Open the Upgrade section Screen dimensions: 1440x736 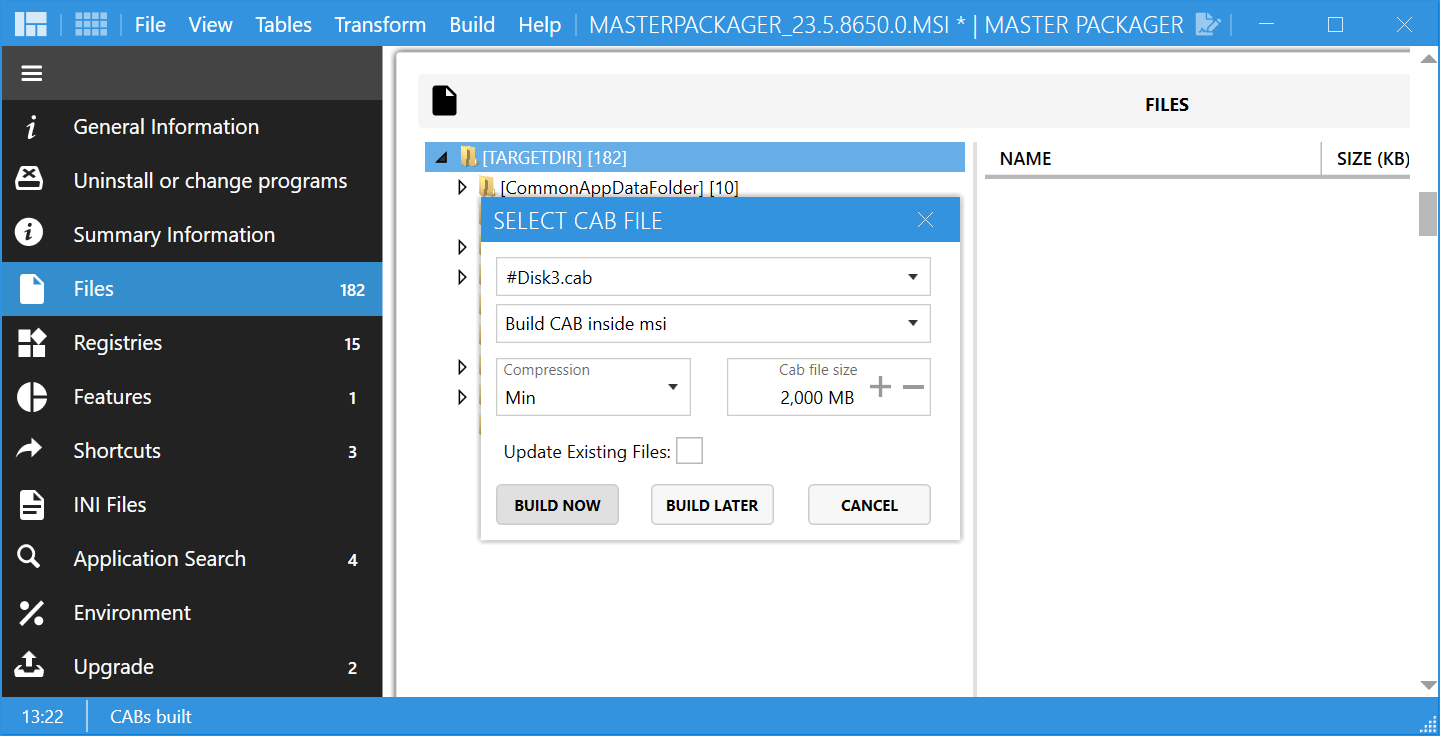coord(192,667)
